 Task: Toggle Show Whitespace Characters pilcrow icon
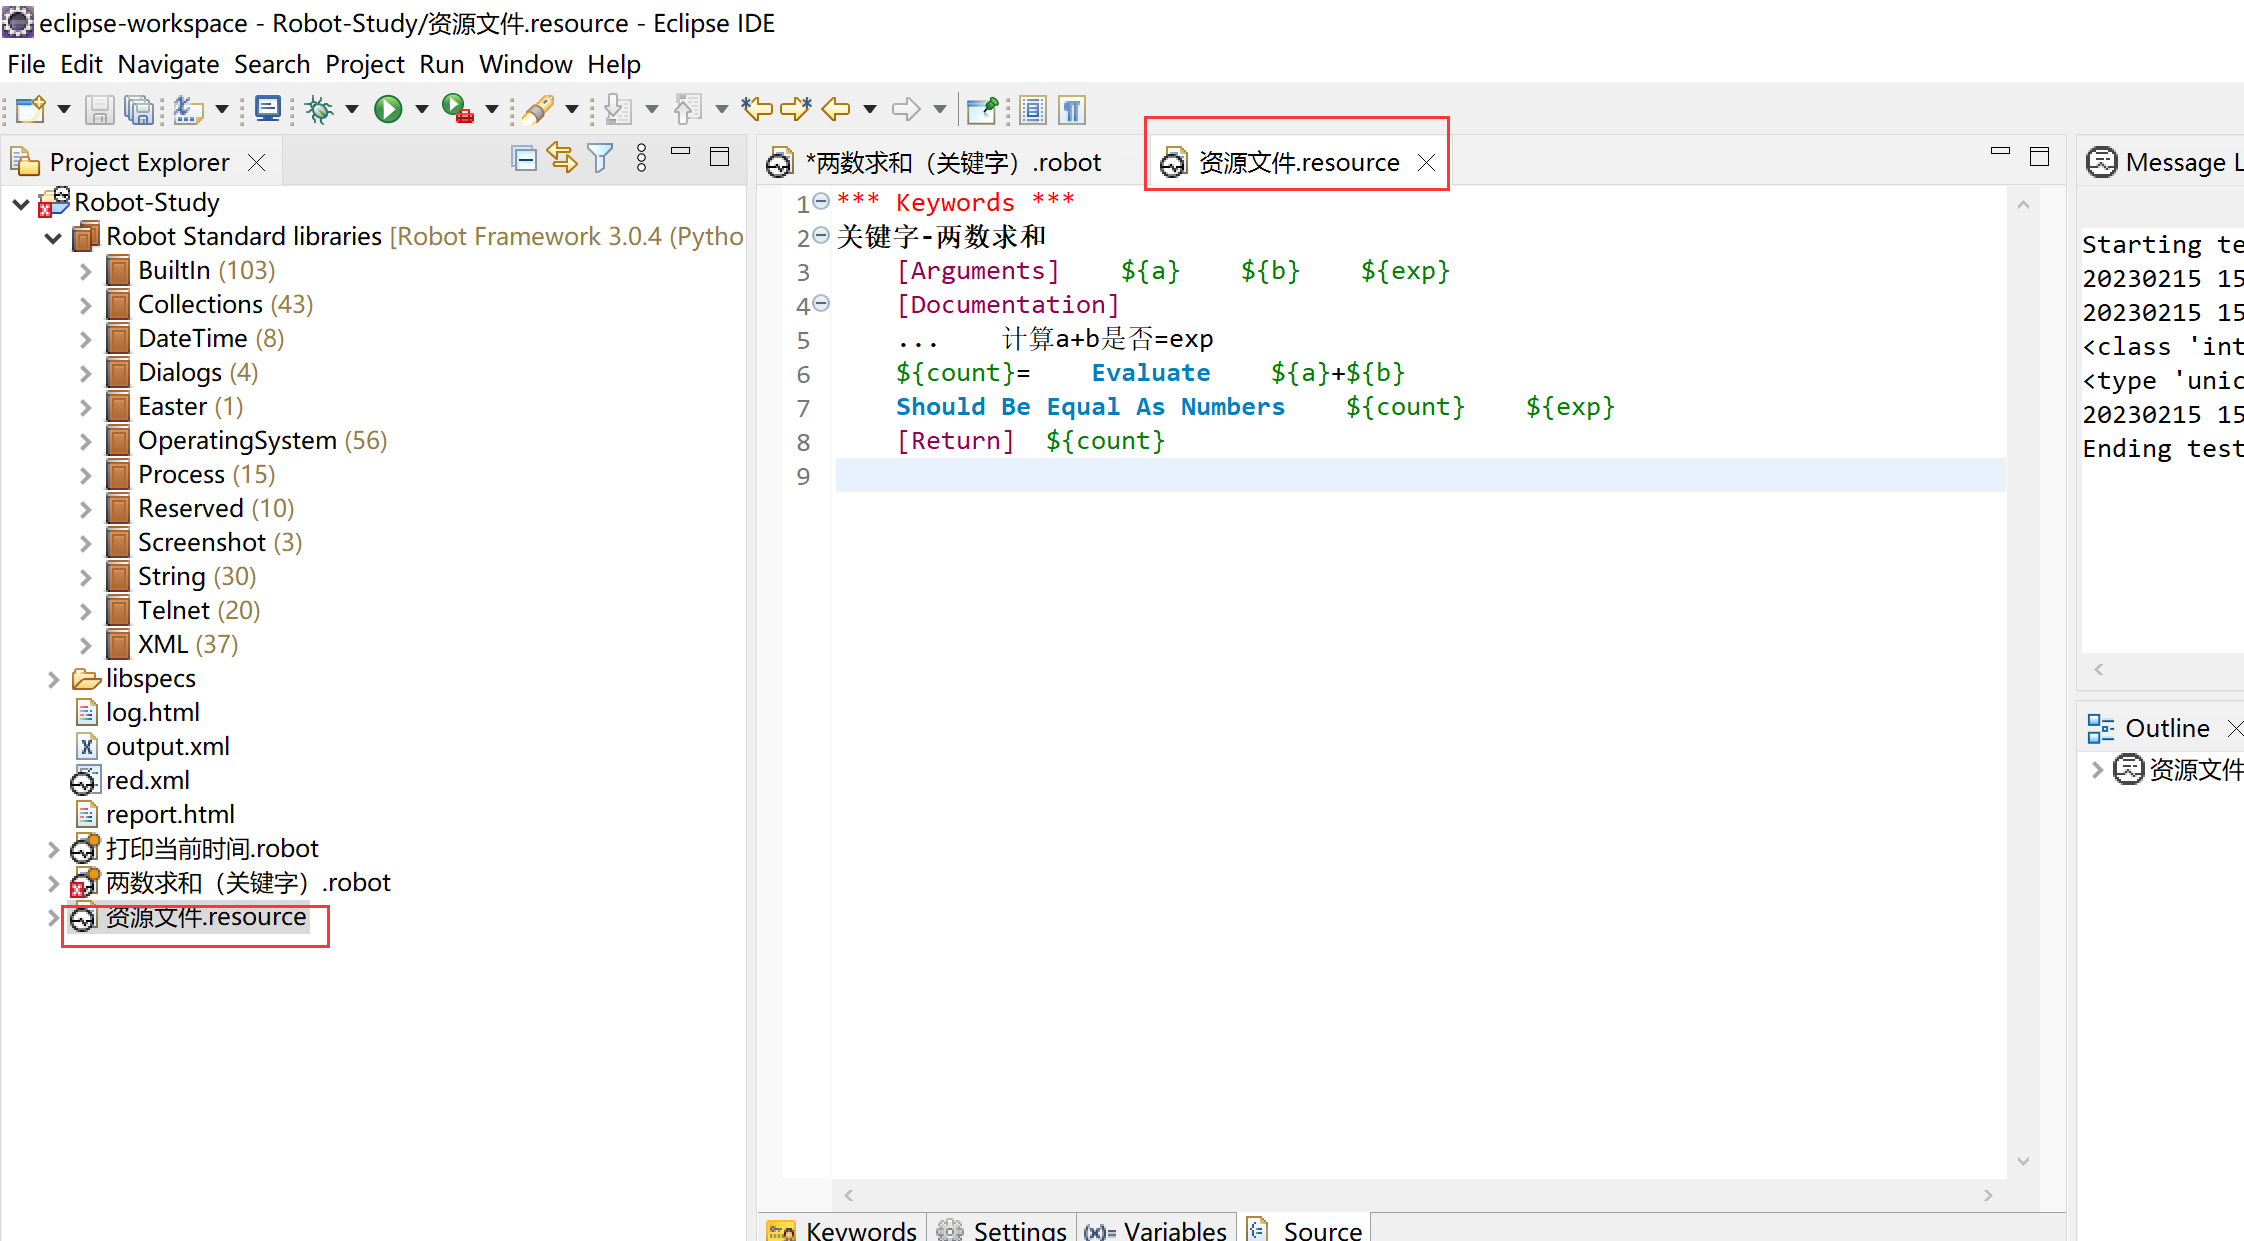click(1072, 109)
